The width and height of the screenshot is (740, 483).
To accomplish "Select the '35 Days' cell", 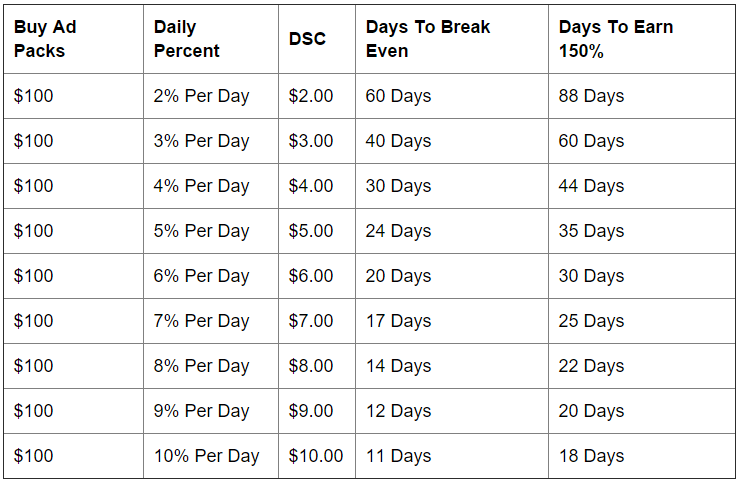I will (x=591, y=231).
